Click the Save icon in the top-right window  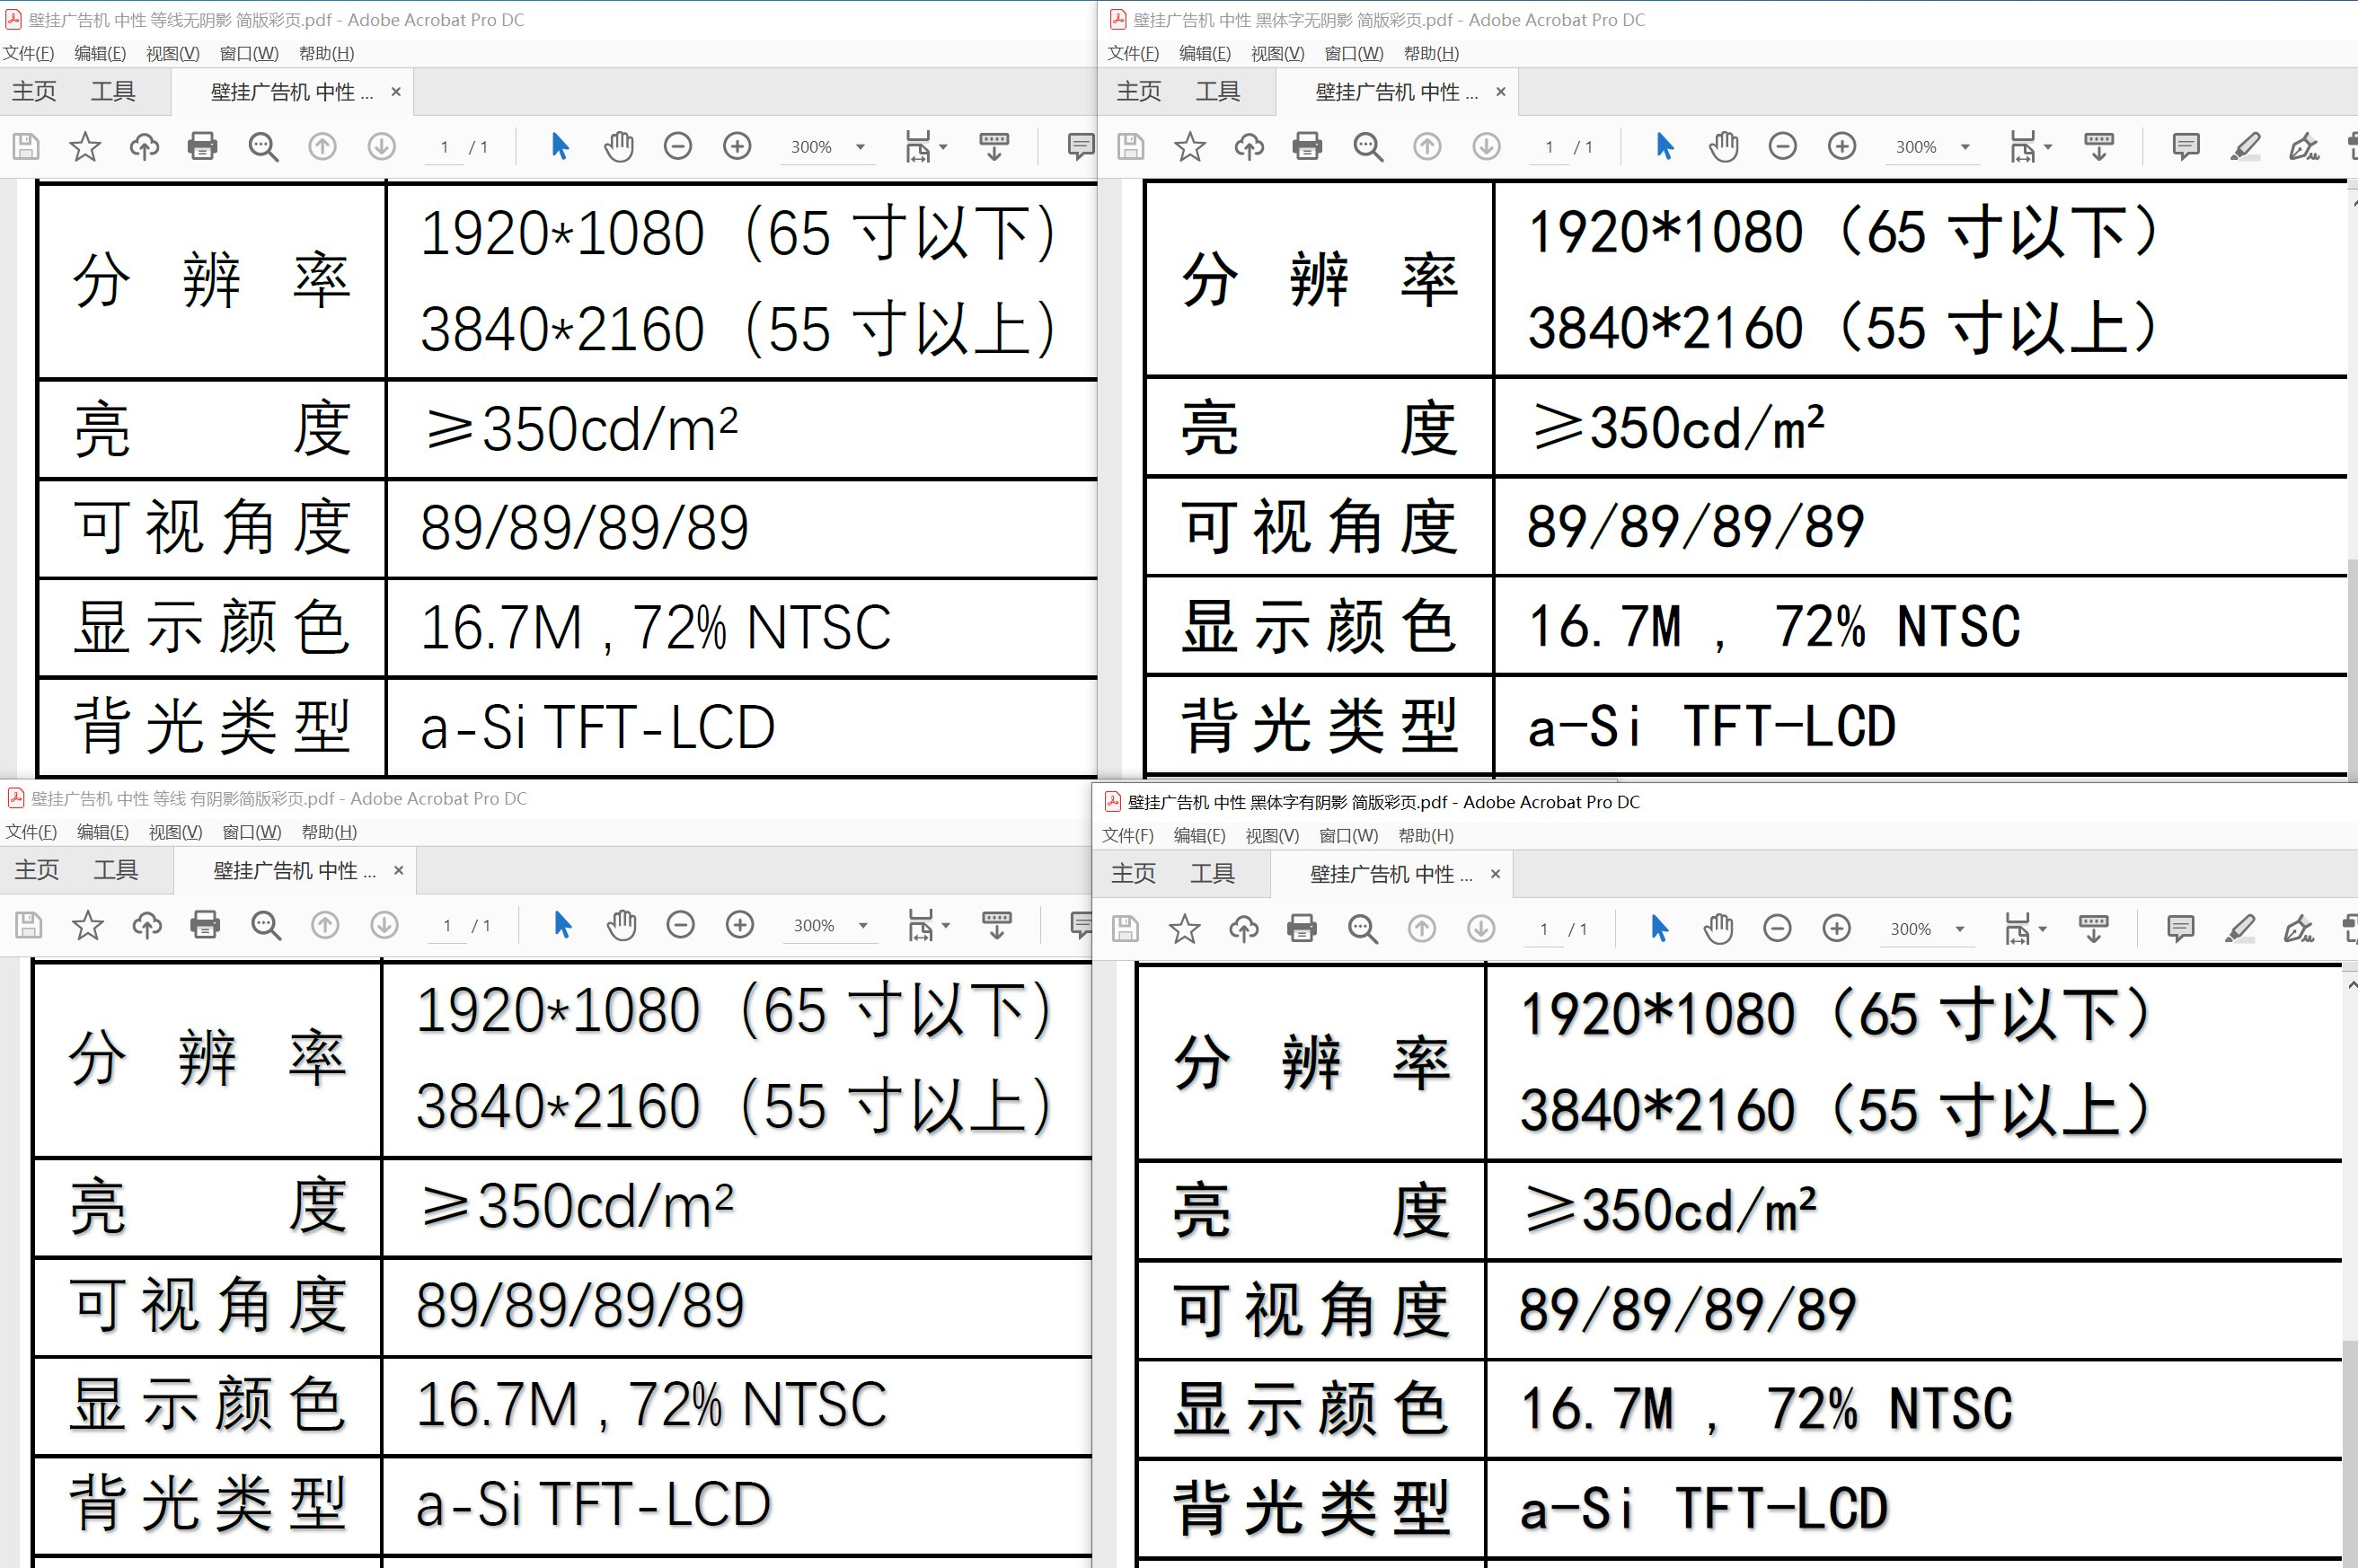point(1131,147)
